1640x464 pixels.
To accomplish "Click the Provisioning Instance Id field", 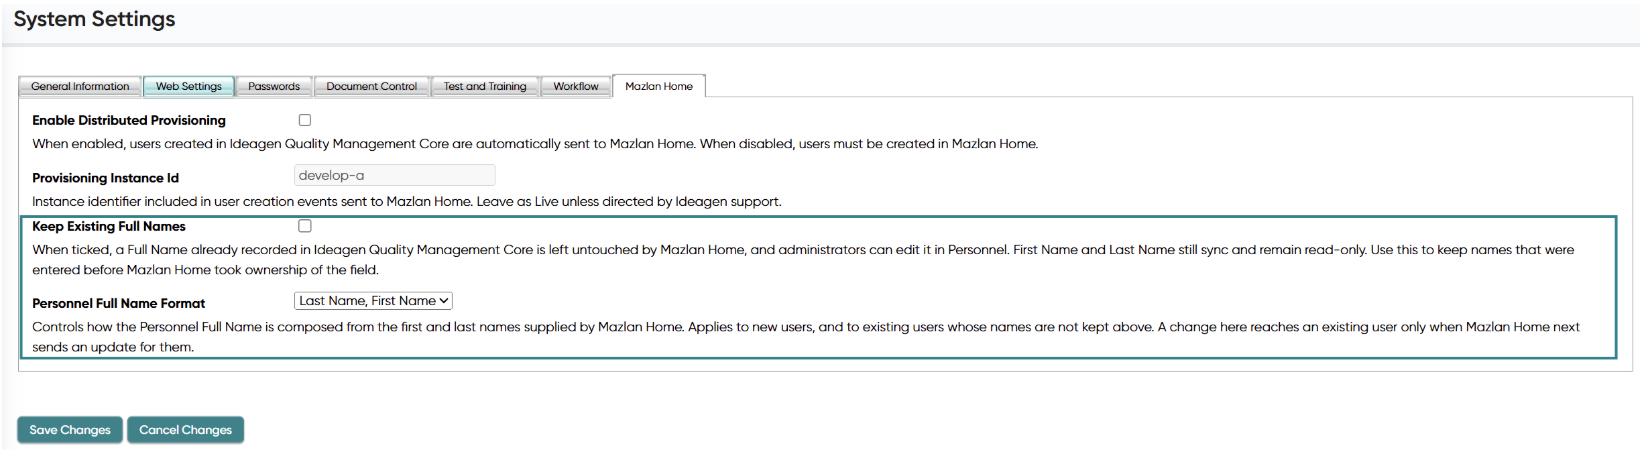I will pyautogui.click(x=395, y=175).
